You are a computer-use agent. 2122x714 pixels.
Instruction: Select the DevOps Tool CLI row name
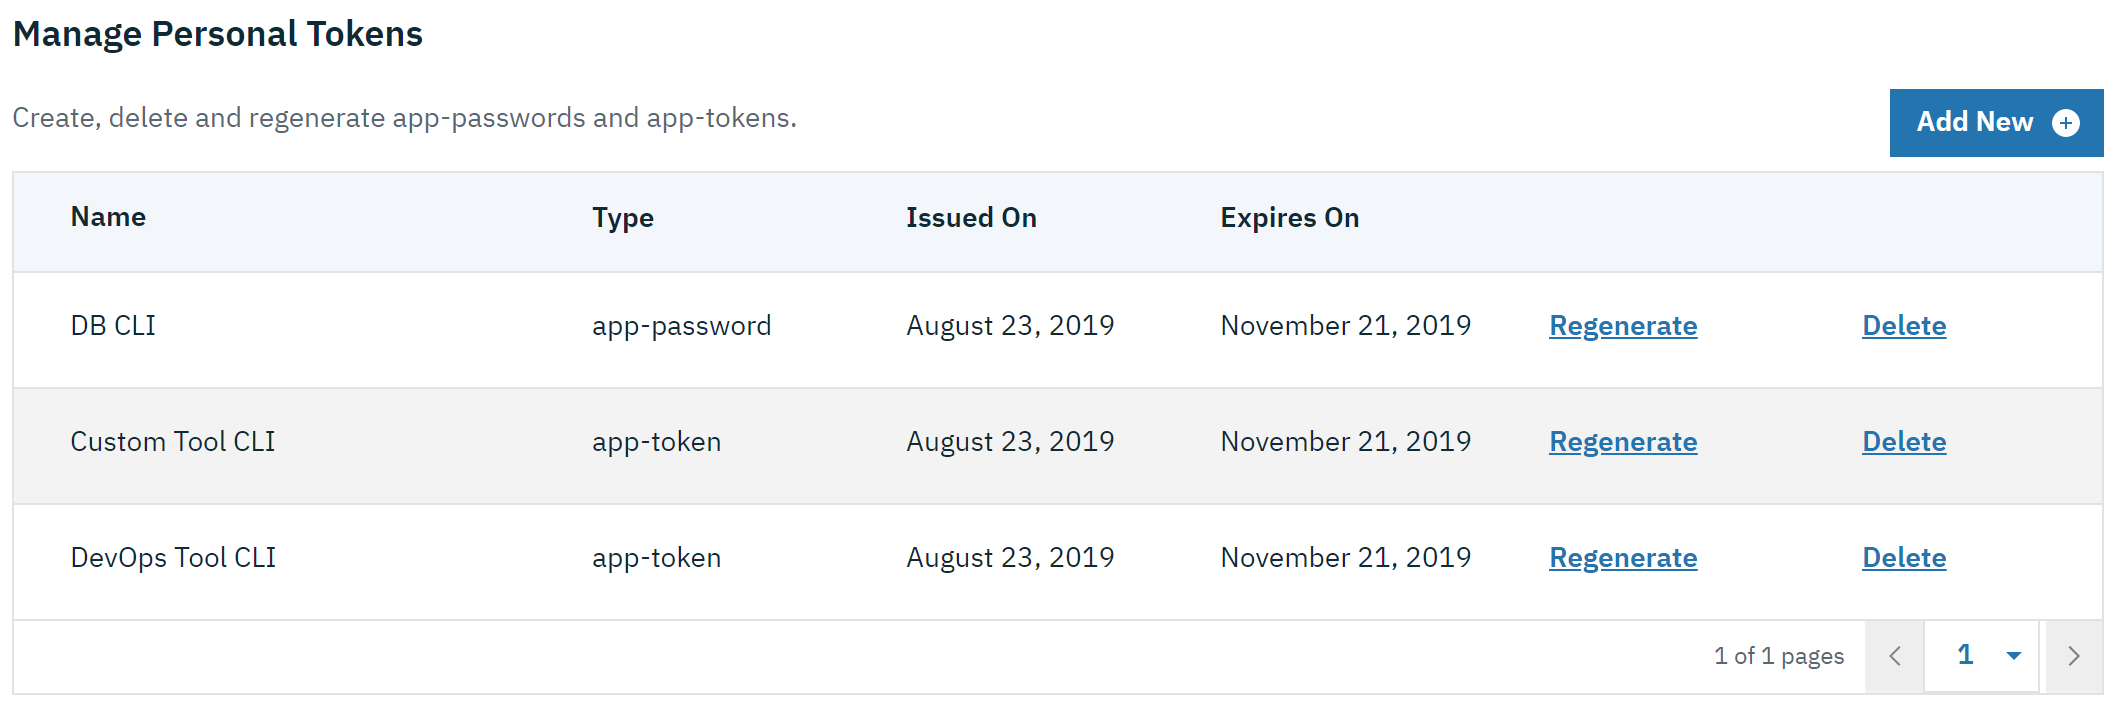click(x=173, y=558)
